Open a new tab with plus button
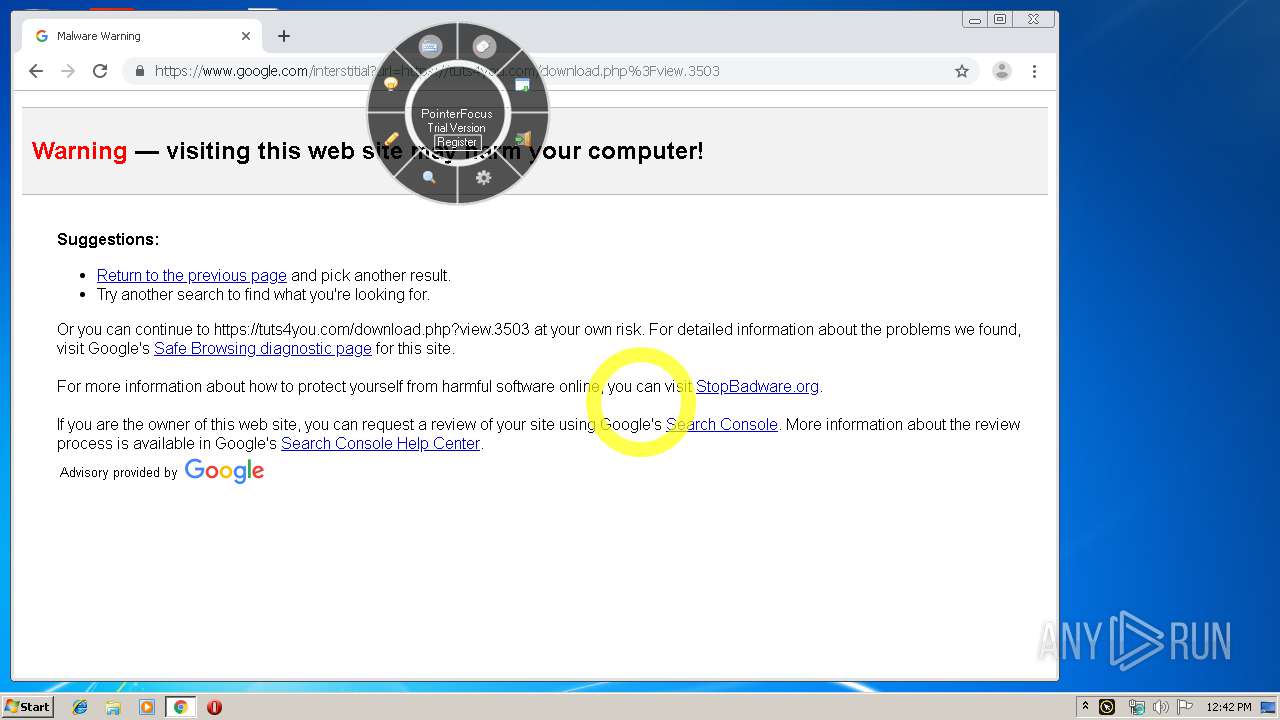 (x=284, y=36)
